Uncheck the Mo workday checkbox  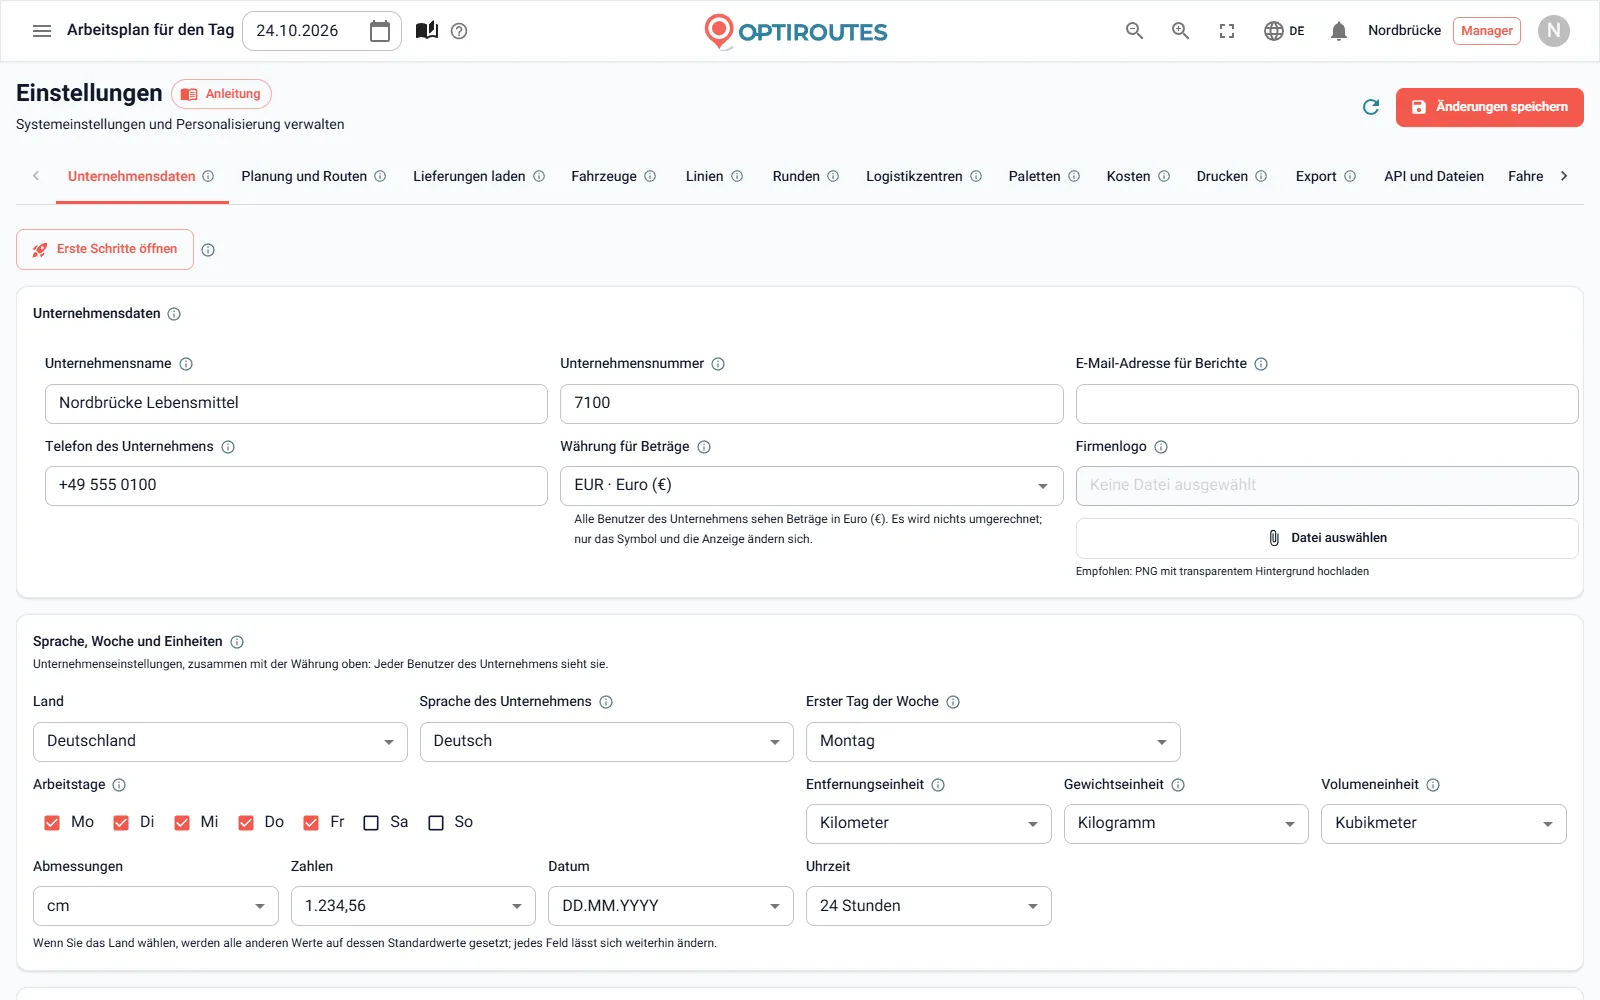tap(52, 823)
